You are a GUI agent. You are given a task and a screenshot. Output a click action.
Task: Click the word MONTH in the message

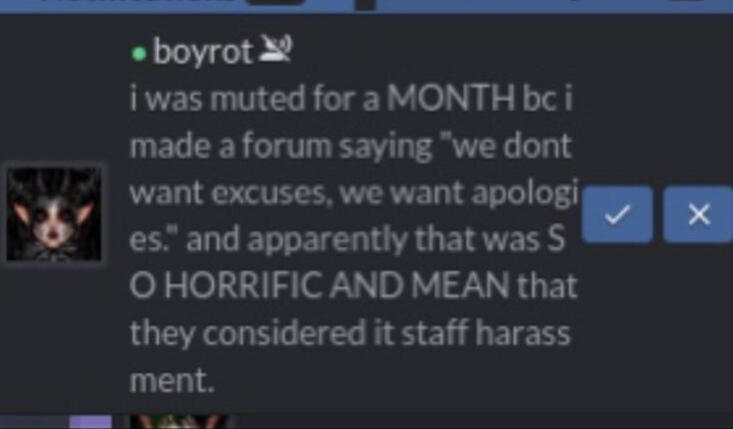point(451,99)
